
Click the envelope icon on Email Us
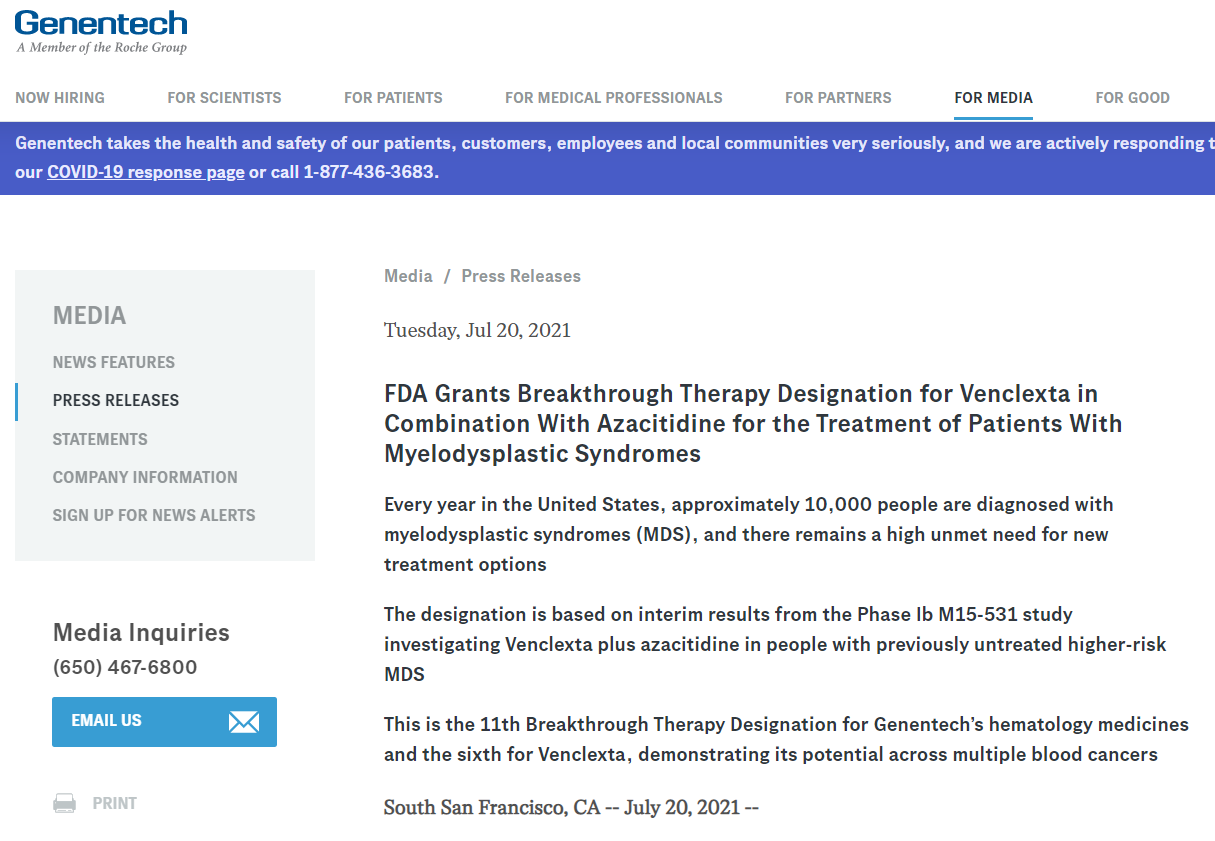coord(244,722)
